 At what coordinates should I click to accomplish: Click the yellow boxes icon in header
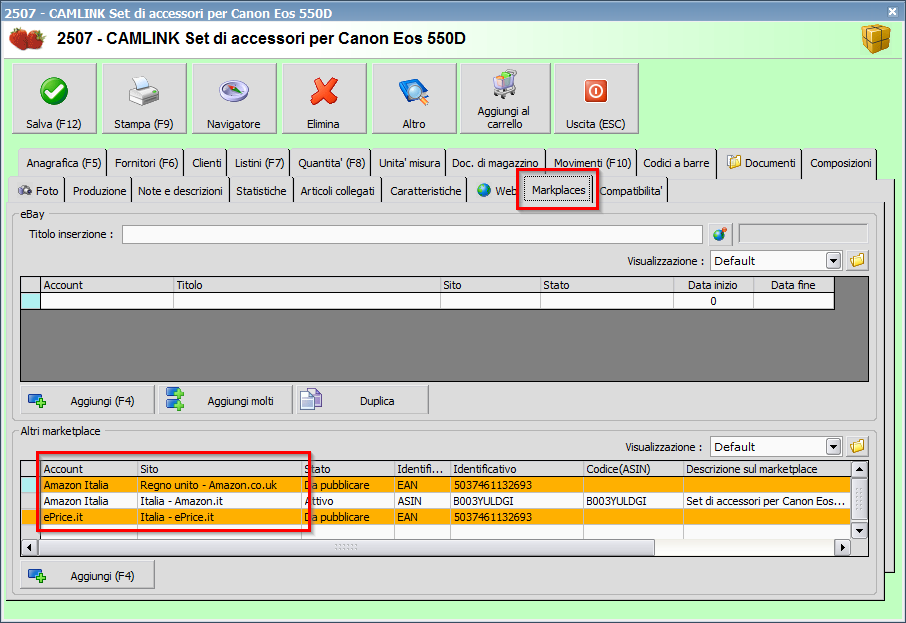(x=876, y=39)
